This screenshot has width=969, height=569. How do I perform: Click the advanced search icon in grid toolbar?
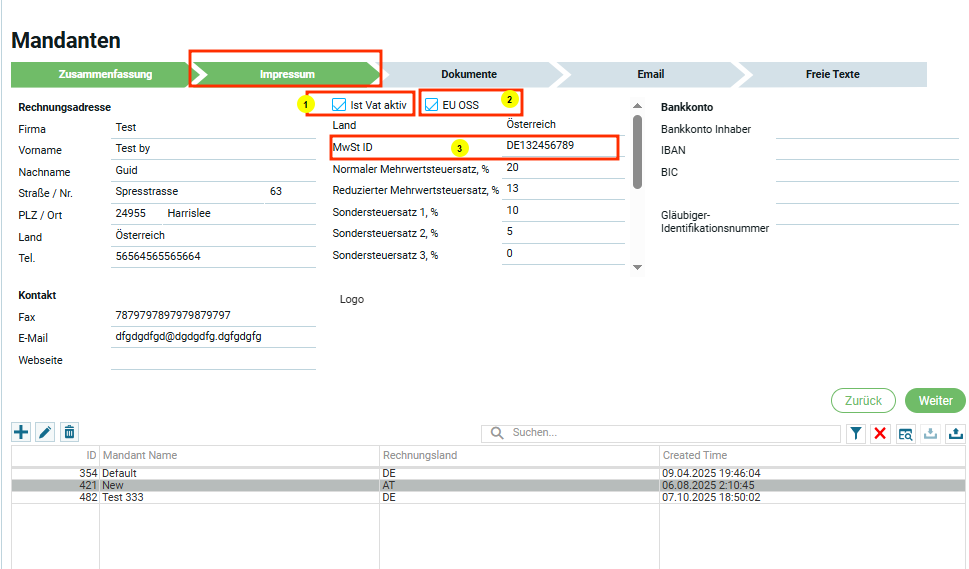[x=905, y=433]
